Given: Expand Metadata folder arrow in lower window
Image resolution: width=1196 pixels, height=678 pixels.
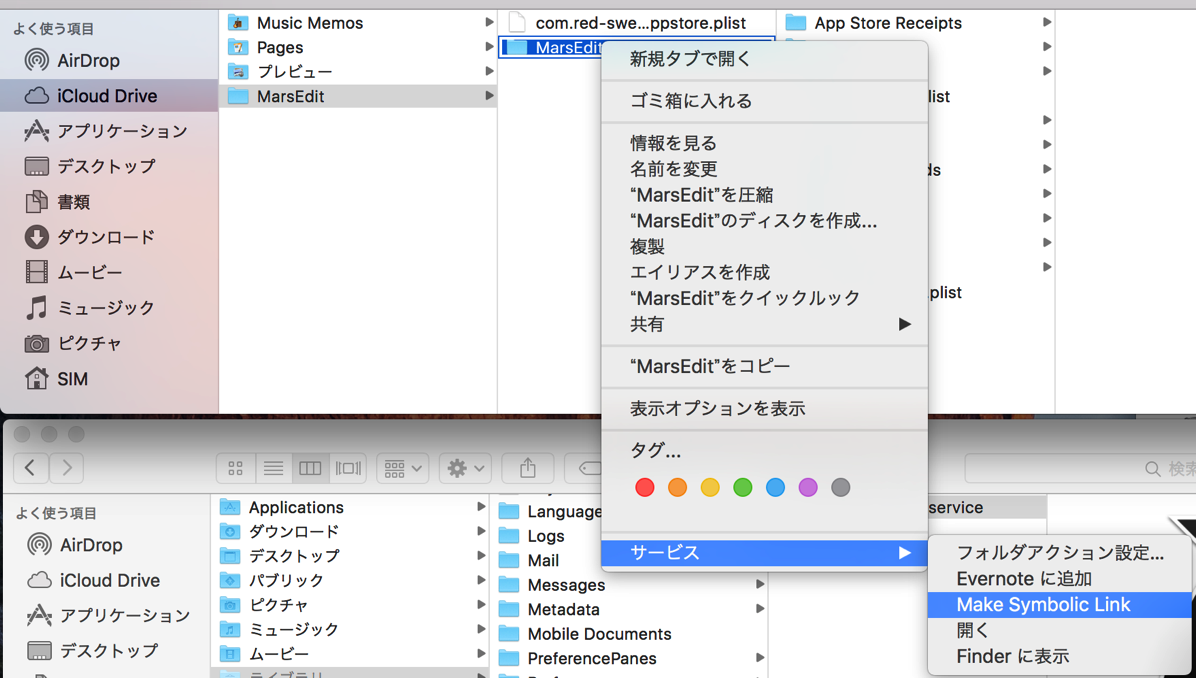Looking at the screenshot, I should click(x=760, y=609).
